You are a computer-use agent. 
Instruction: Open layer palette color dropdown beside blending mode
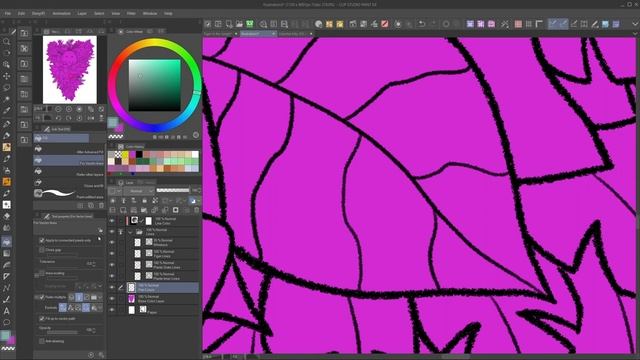(115, 191)
